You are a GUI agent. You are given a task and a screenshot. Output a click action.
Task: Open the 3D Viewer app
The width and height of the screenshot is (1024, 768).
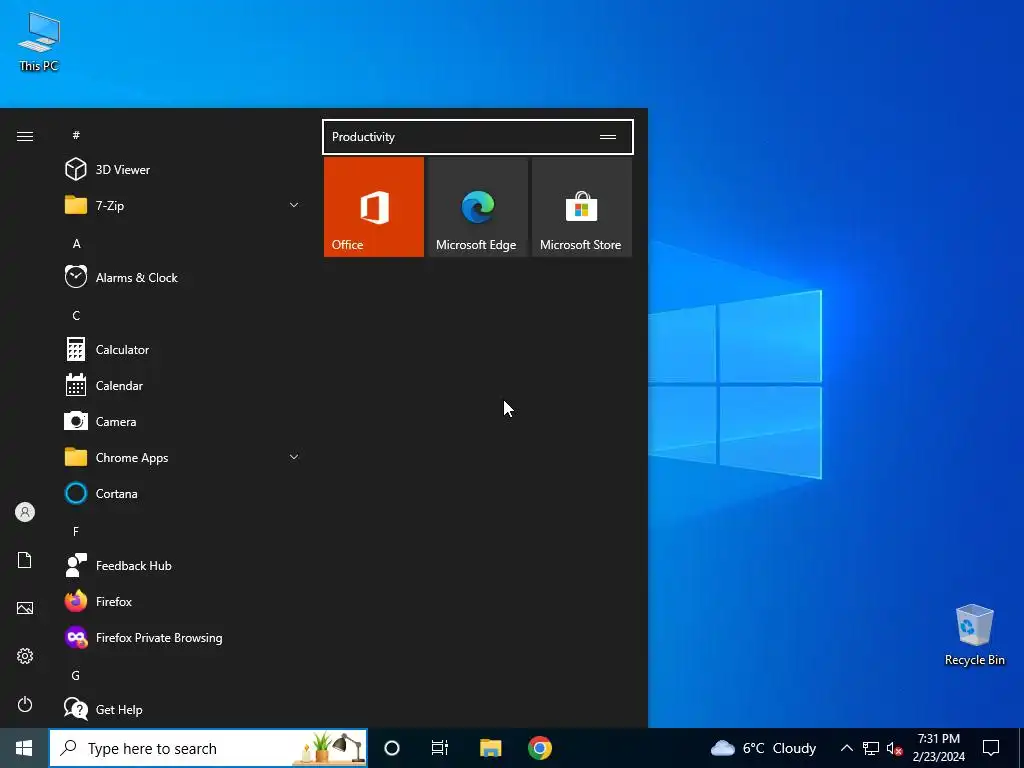pos(183,170)
